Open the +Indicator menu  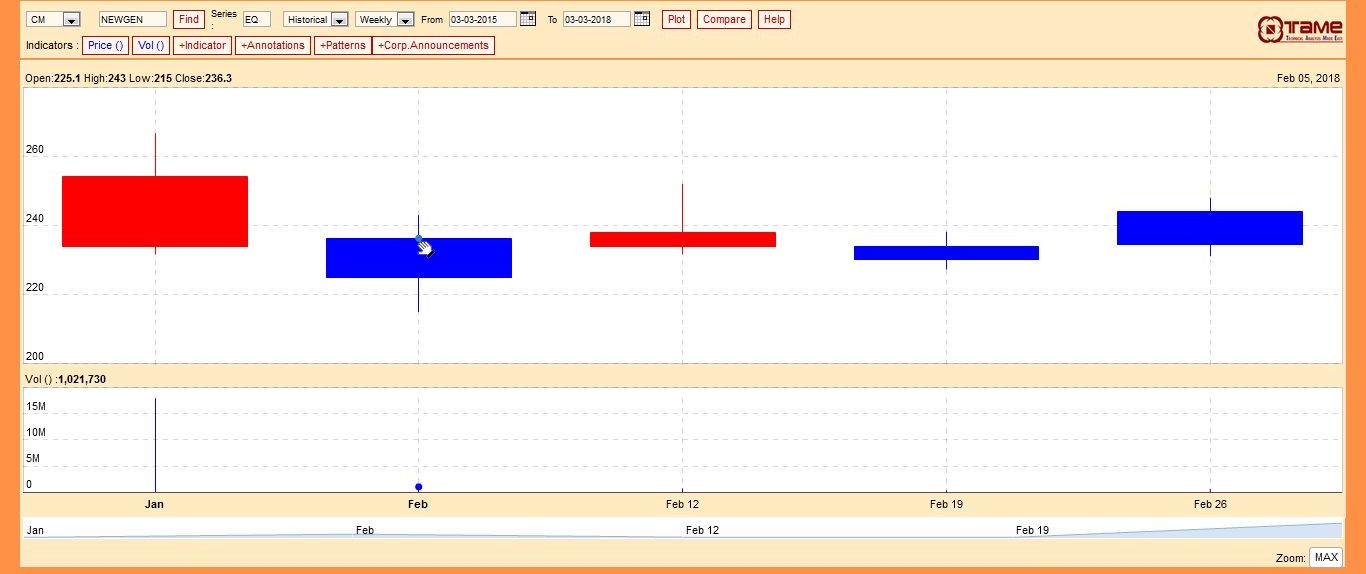pyautogui.click(x=203, y=46)
